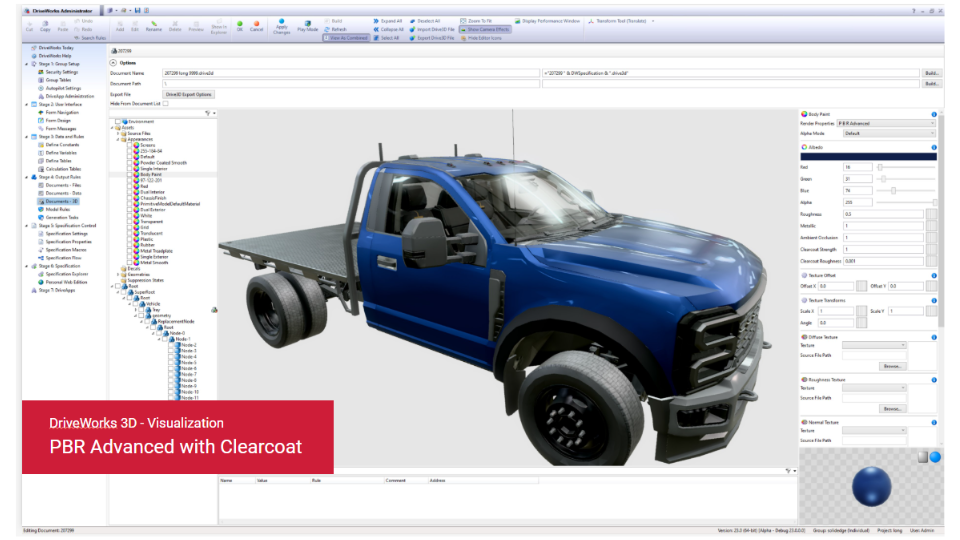This screenshot has height=540, width=960.
Task: Open Group Tables in the navigation
Action: [x=55, y=80]
